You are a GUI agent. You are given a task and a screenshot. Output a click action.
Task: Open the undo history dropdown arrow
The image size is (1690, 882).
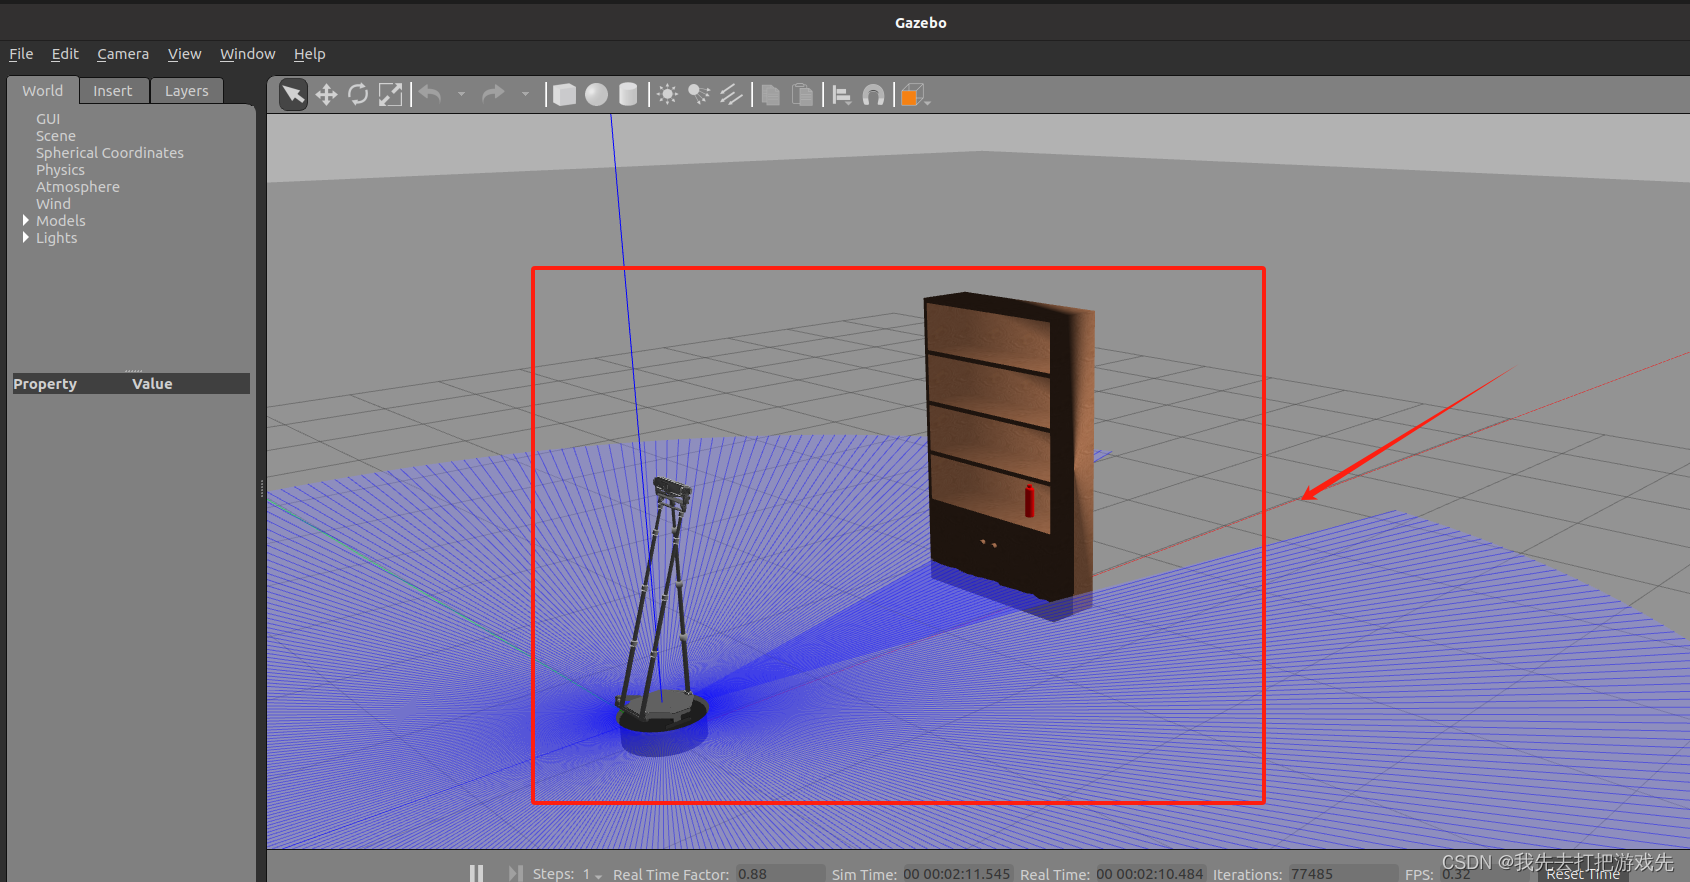coord(461,94)
